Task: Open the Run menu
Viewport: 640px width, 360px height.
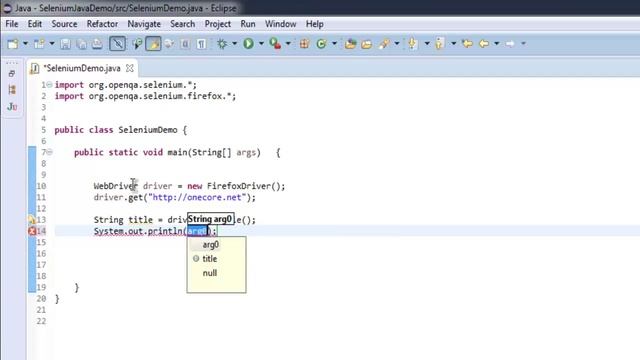Action: coord(248,24)
